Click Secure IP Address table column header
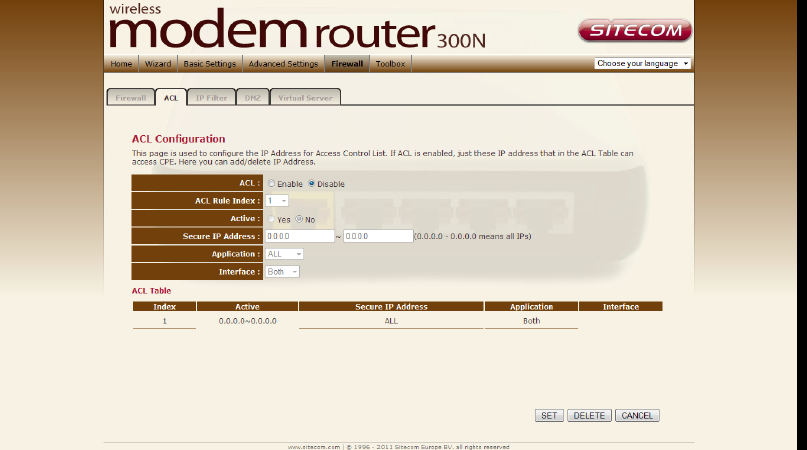Viewport: 807px width, 450px height. click(391, 306)
